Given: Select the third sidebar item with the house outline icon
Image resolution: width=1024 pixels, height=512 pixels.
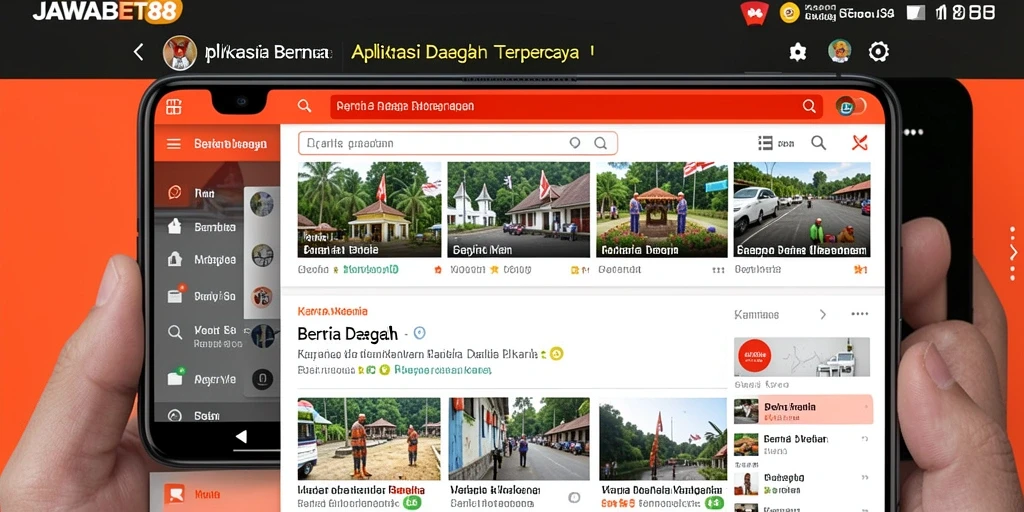Looking at the screenshot, I should point(174,259).
